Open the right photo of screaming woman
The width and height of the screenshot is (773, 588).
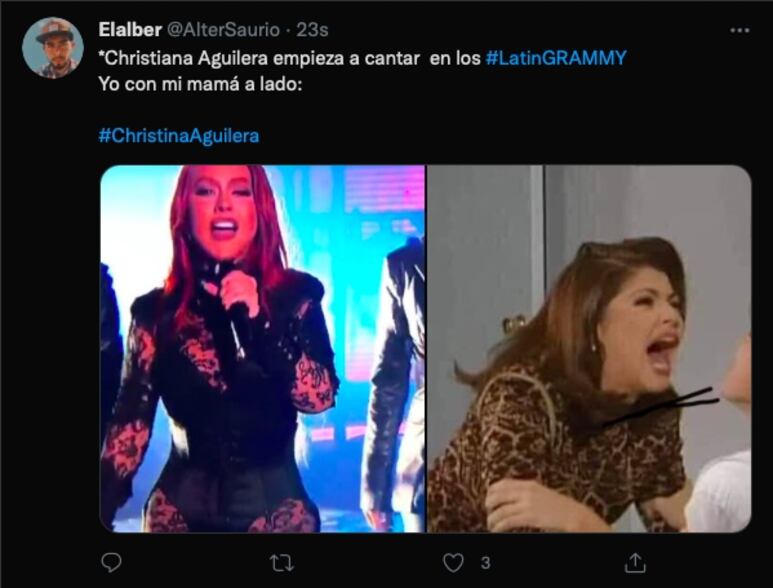tap(589, 349)
